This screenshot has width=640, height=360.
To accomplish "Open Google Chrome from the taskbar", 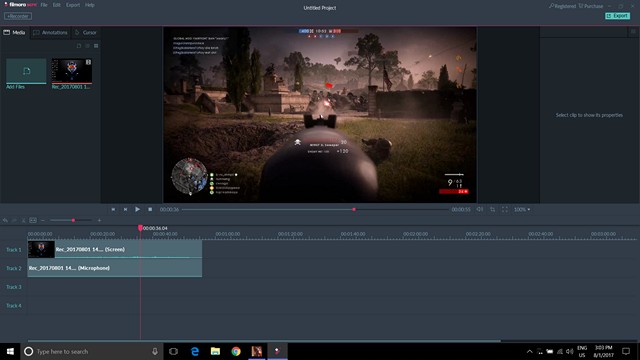I will point(236,351).
